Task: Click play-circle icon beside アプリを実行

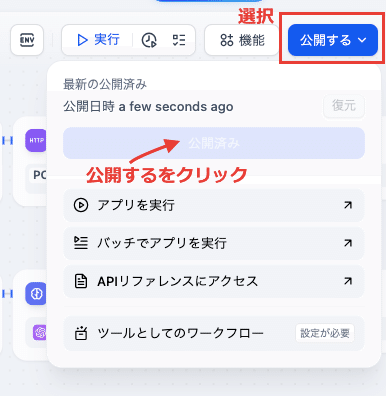Action: (x=81, y=205)
